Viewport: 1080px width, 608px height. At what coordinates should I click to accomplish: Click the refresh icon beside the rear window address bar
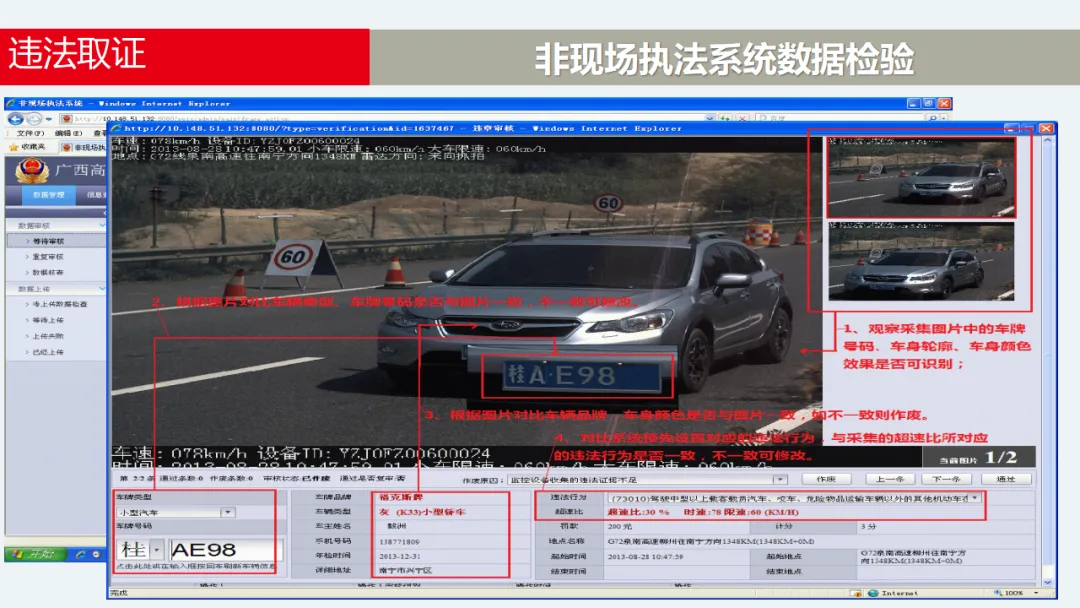point(725,118)
